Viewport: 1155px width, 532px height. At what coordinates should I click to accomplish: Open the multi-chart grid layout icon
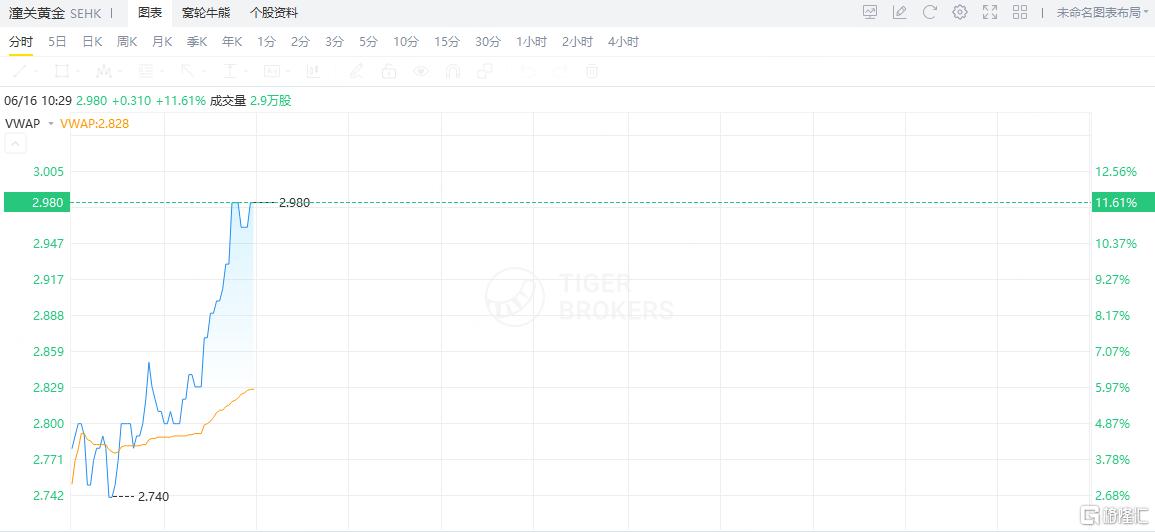coord(1020,12)
